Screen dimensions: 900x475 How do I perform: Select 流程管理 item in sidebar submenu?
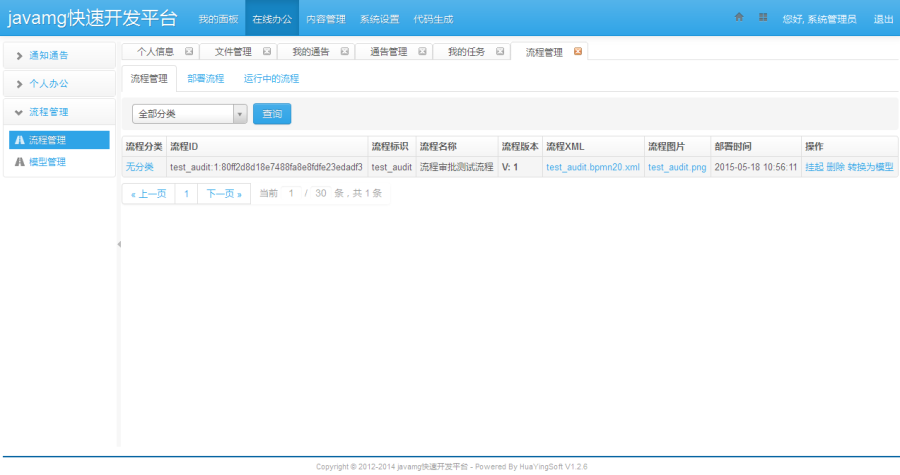click(x=59, y=140)
